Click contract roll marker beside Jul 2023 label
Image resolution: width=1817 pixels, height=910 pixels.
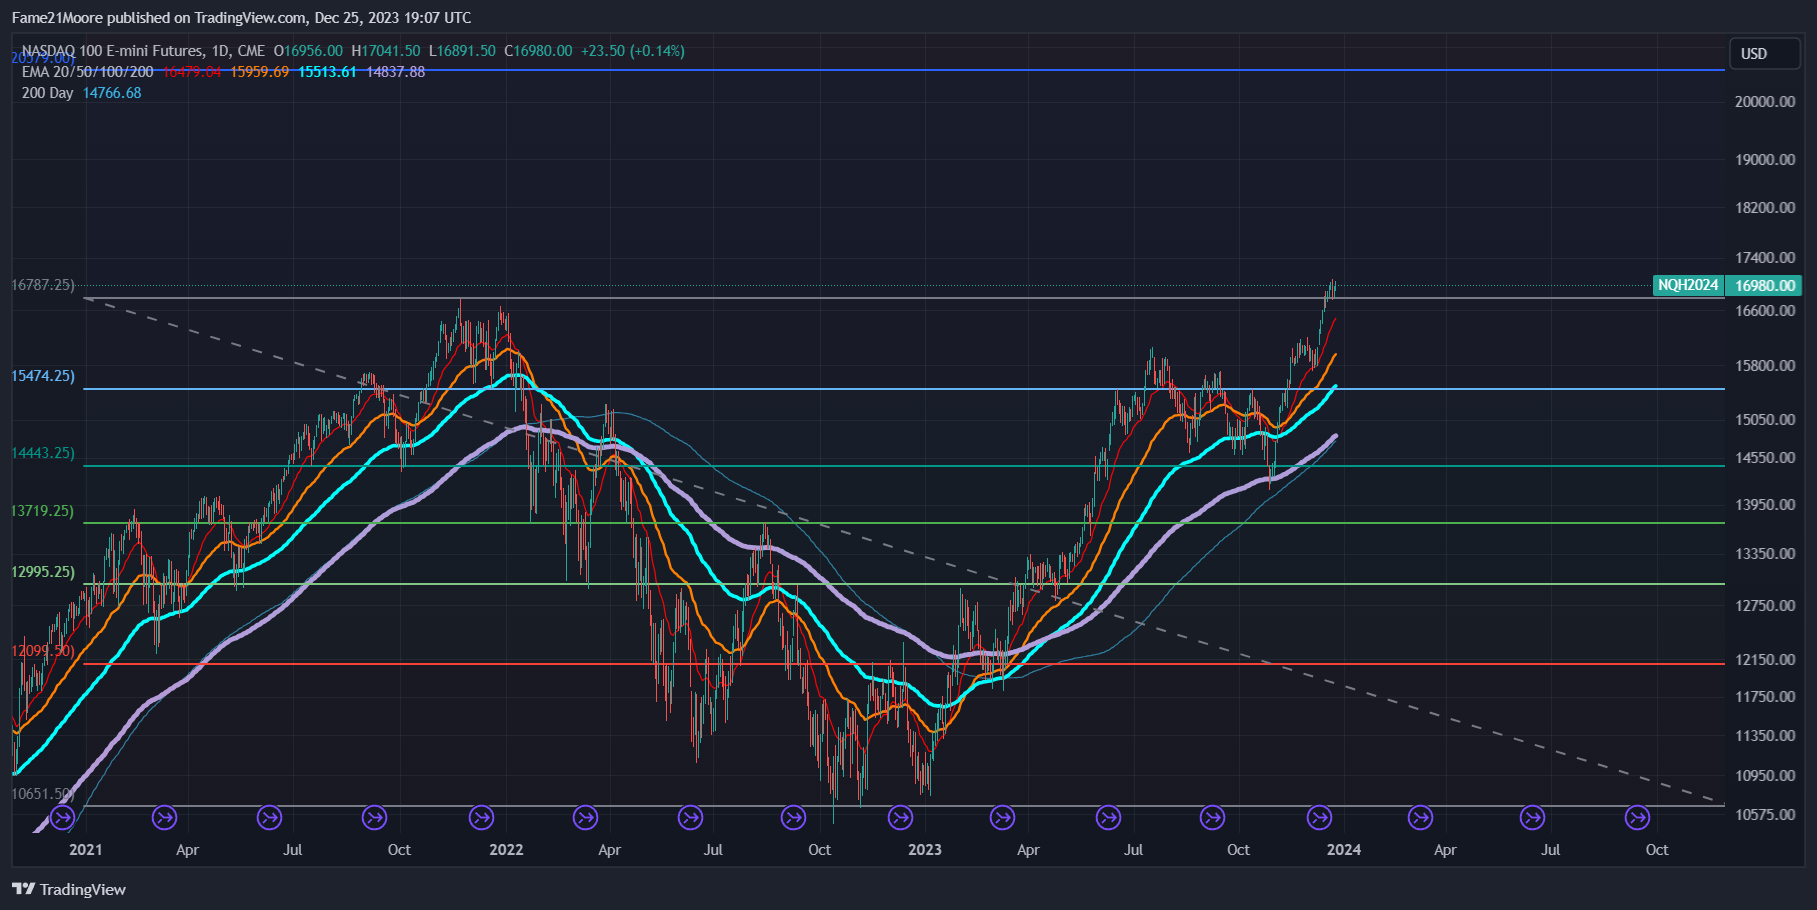(x=1108, y=818)
